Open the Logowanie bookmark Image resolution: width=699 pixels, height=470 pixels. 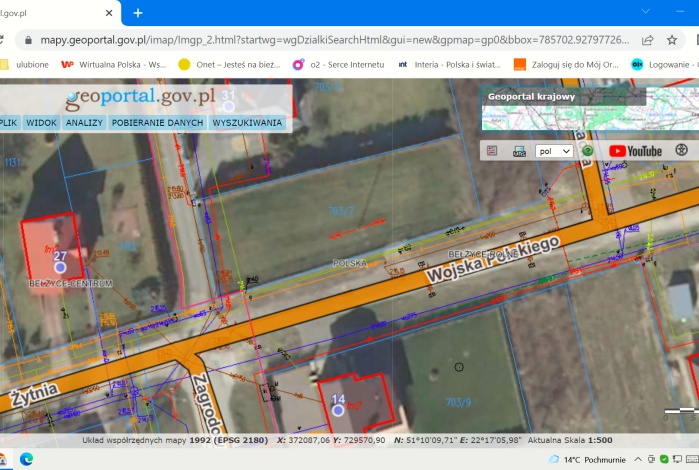coord(665,65)
